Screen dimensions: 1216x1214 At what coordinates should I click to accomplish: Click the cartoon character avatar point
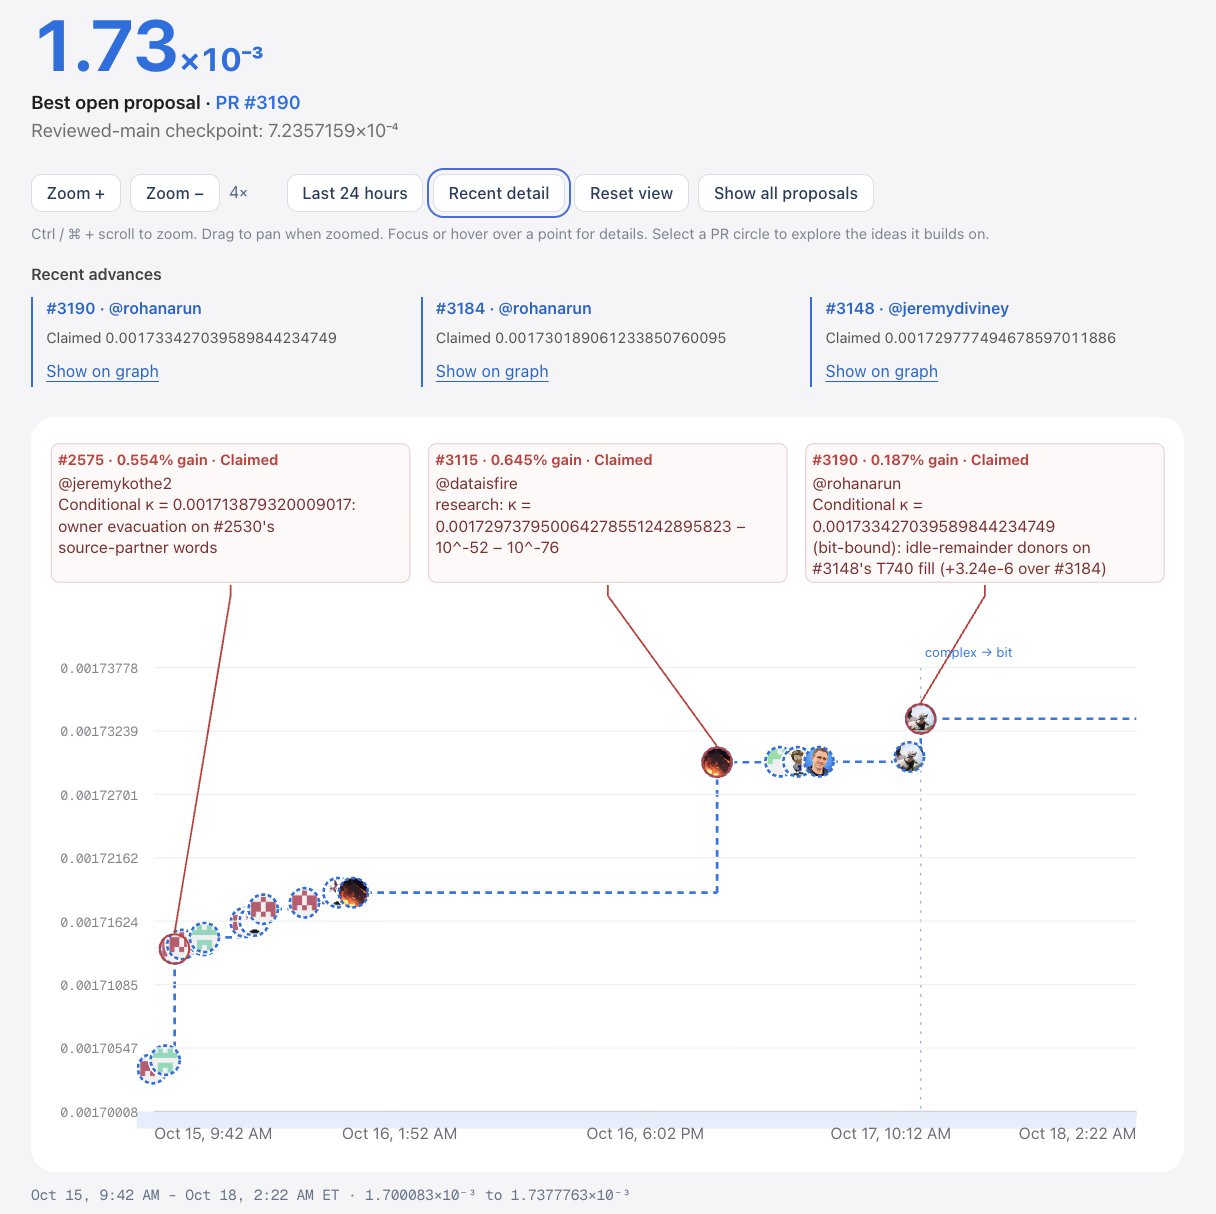click(797, 762)
